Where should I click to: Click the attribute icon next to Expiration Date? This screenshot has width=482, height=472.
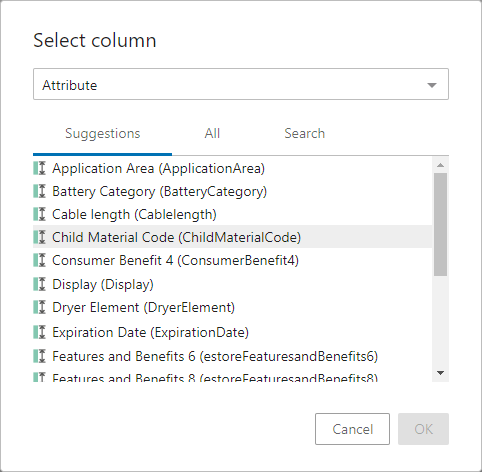point(39,332)
